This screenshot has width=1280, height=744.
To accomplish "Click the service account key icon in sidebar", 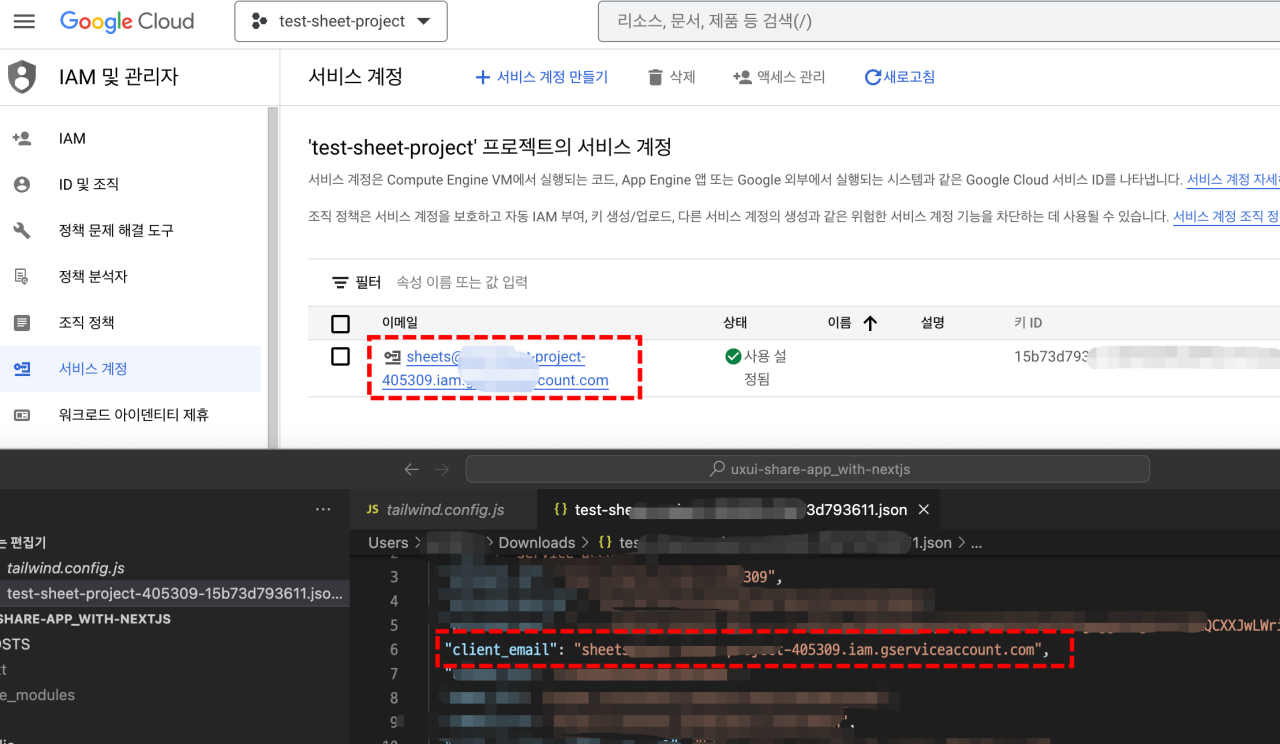I will pyautogui.click(x=22, y=369).
